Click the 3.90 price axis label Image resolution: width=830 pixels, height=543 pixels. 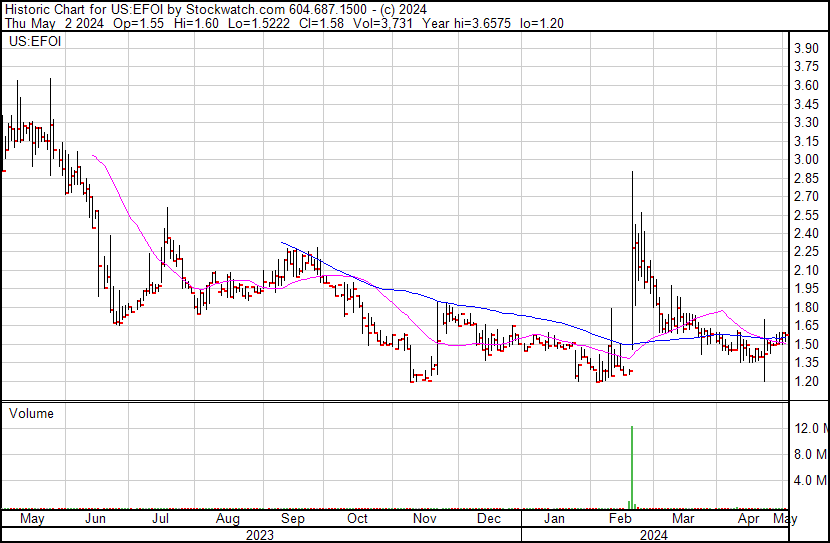(805, 48)
